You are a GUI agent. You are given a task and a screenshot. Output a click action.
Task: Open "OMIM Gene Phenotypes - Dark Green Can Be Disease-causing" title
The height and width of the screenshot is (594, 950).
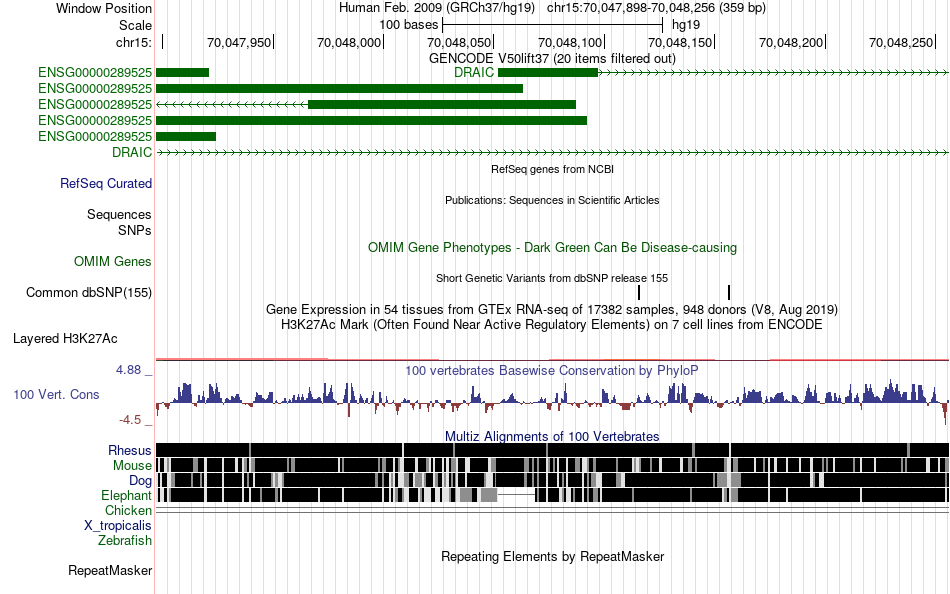552,247
